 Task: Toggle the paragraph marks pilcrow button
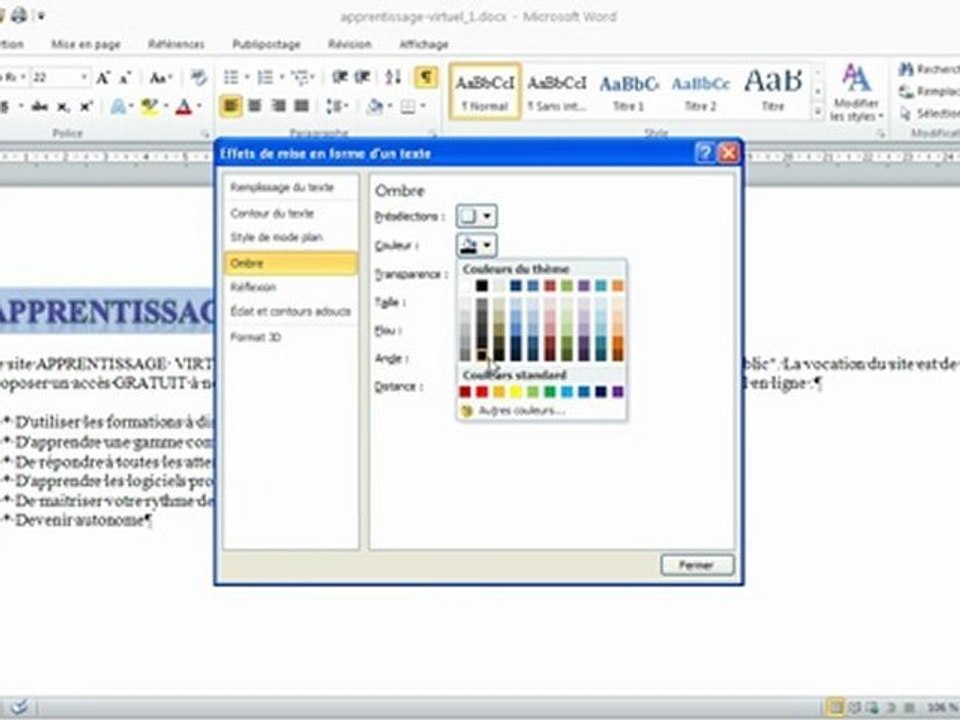coord(426,77)
